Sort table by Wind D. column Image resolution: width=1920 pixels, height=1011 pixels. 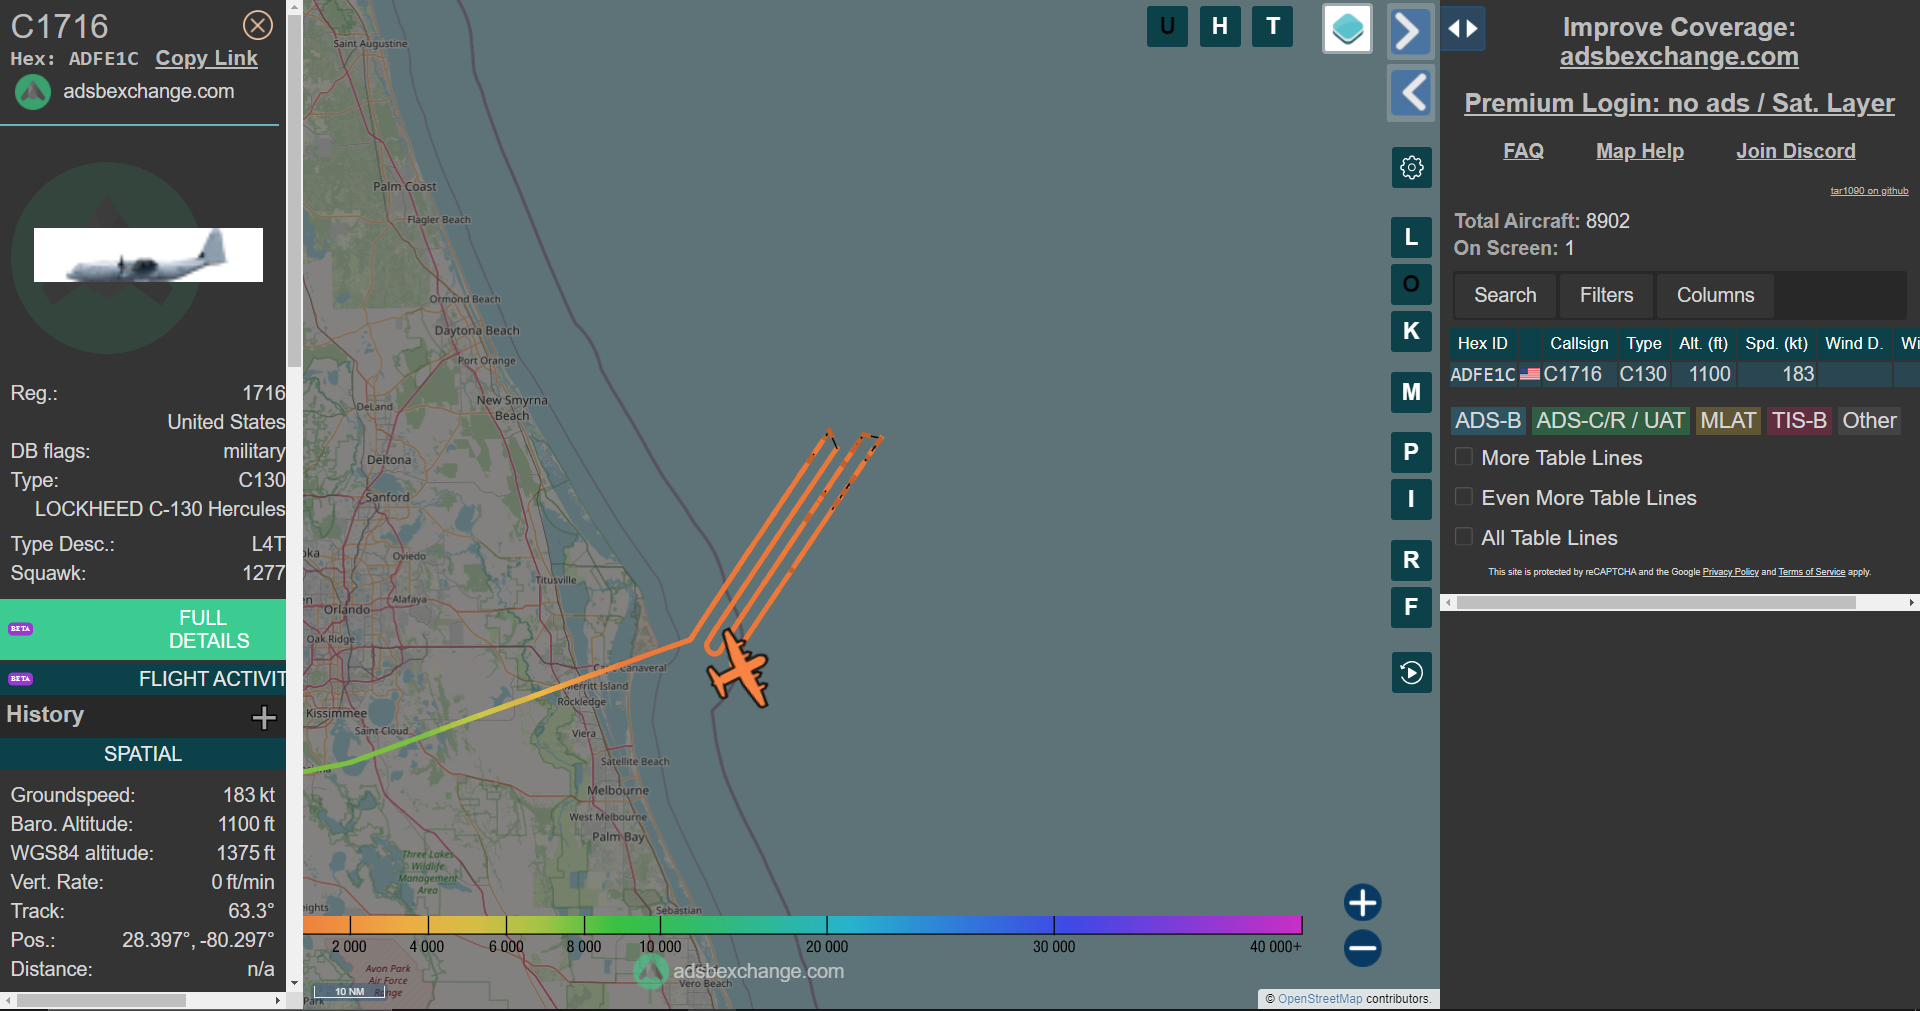click(x=1853, y=343)
